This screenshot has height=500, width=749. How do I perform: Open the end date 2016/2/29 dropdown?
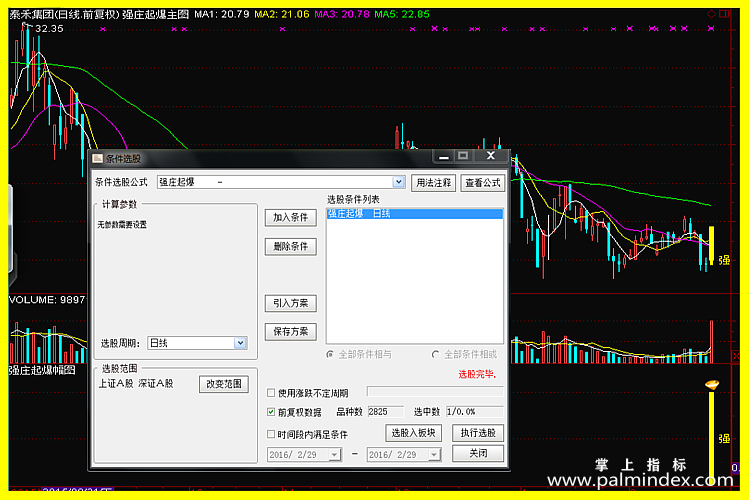(x=434, y=455)
